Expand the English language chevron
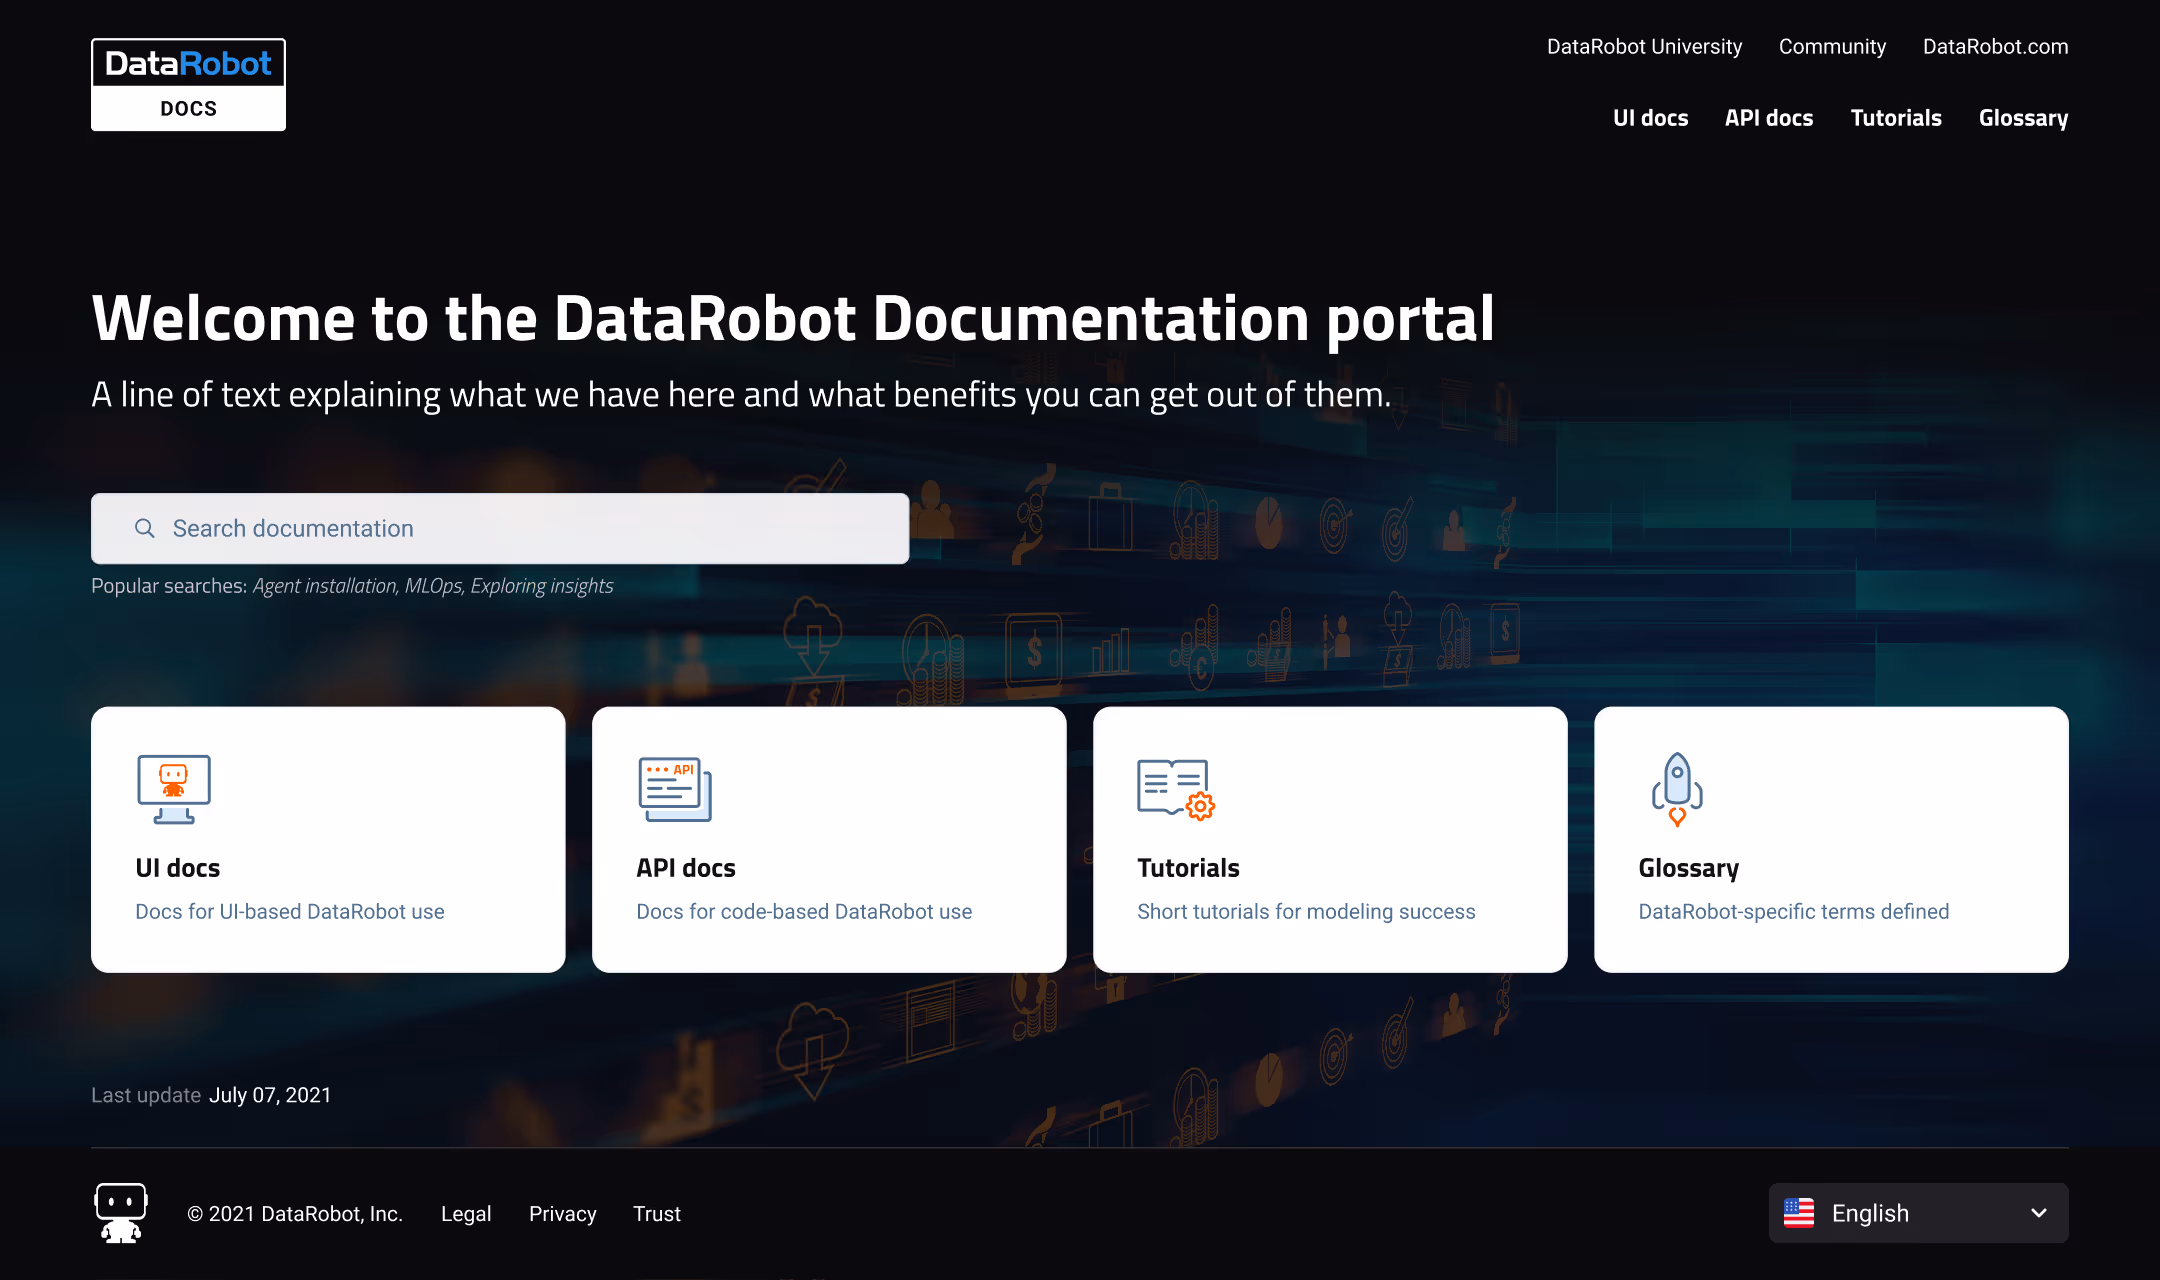 (x=2039, y=1213)
